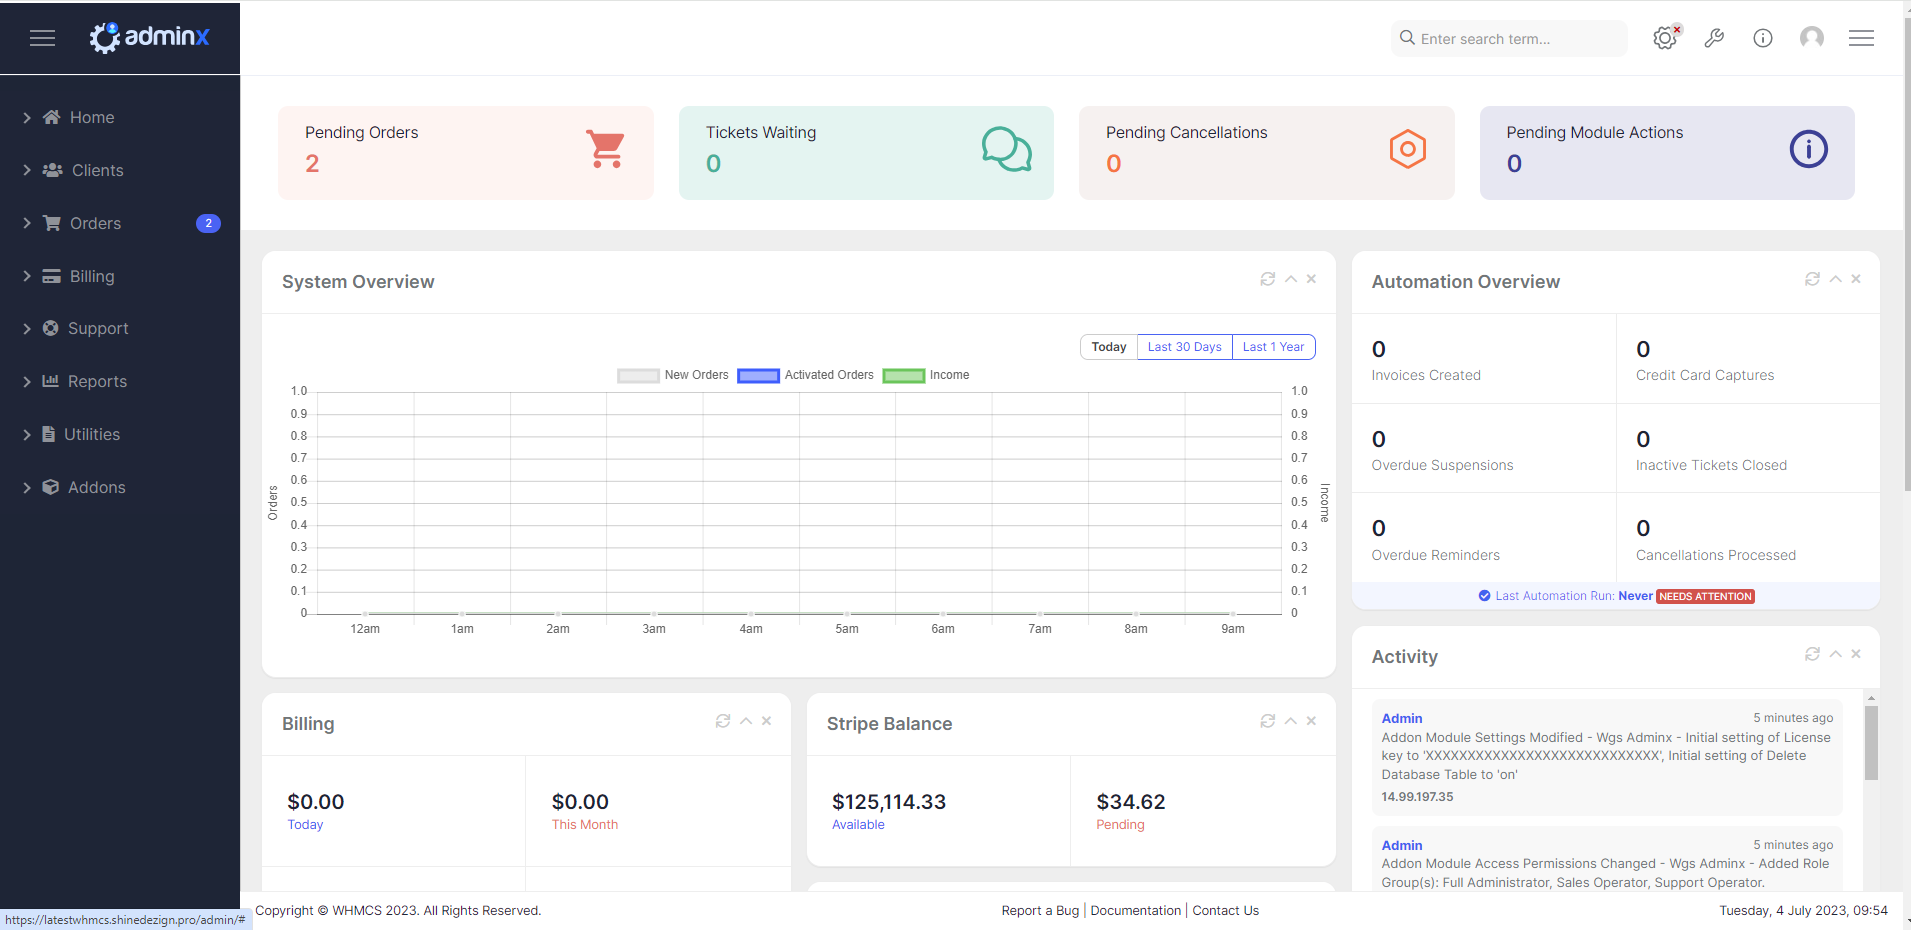1911x930 pixels.
Task: Close the Automation Overview widget
Action: pyautogui.click(x=1856, y=279)
